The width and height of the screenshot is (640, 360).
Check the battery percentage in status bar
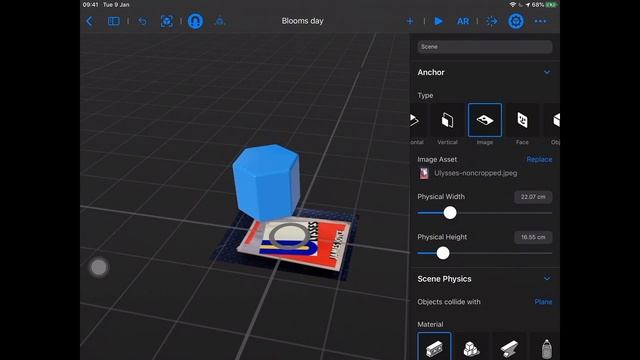538,5
